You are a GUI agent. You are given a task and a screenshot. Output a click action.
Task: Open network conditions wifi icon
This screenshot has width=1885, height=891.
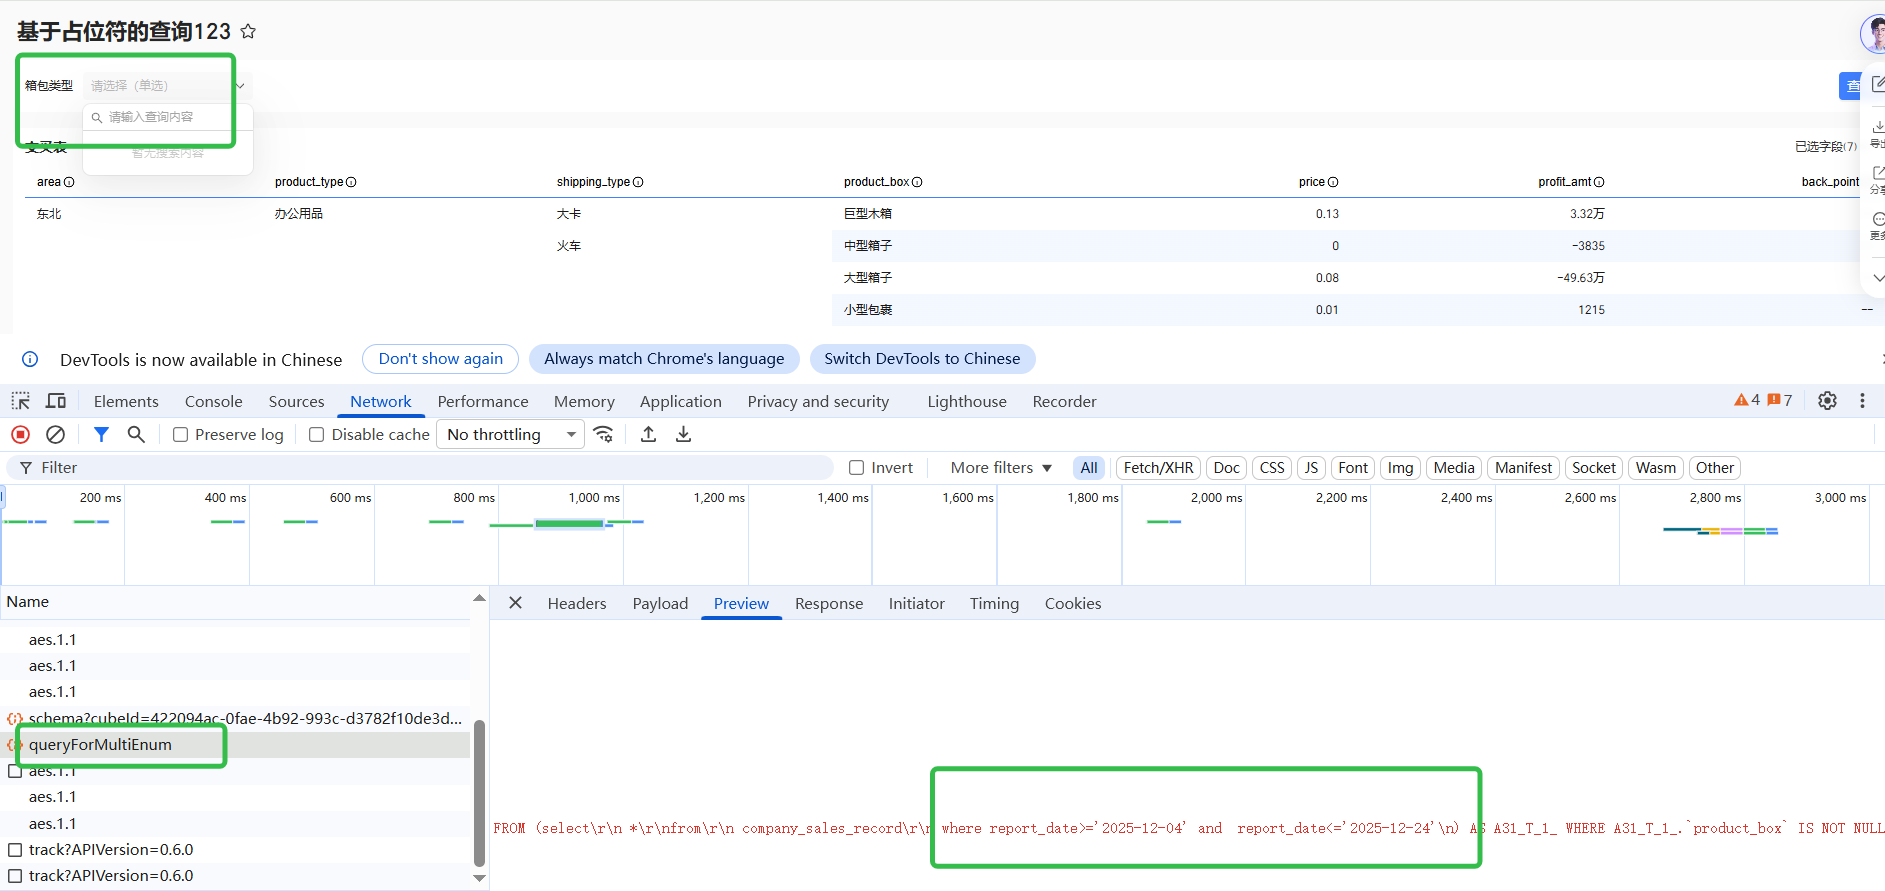click(x=603, y=434)
